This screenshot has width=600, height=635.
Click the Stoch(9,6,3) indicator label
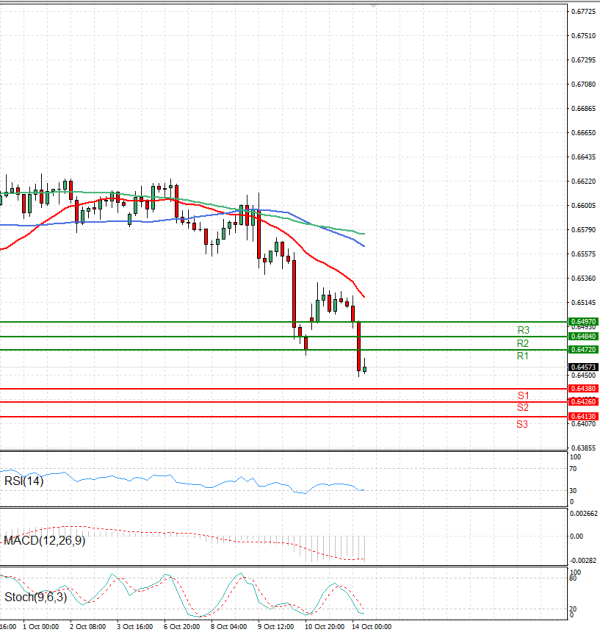[x=36, y=598]
